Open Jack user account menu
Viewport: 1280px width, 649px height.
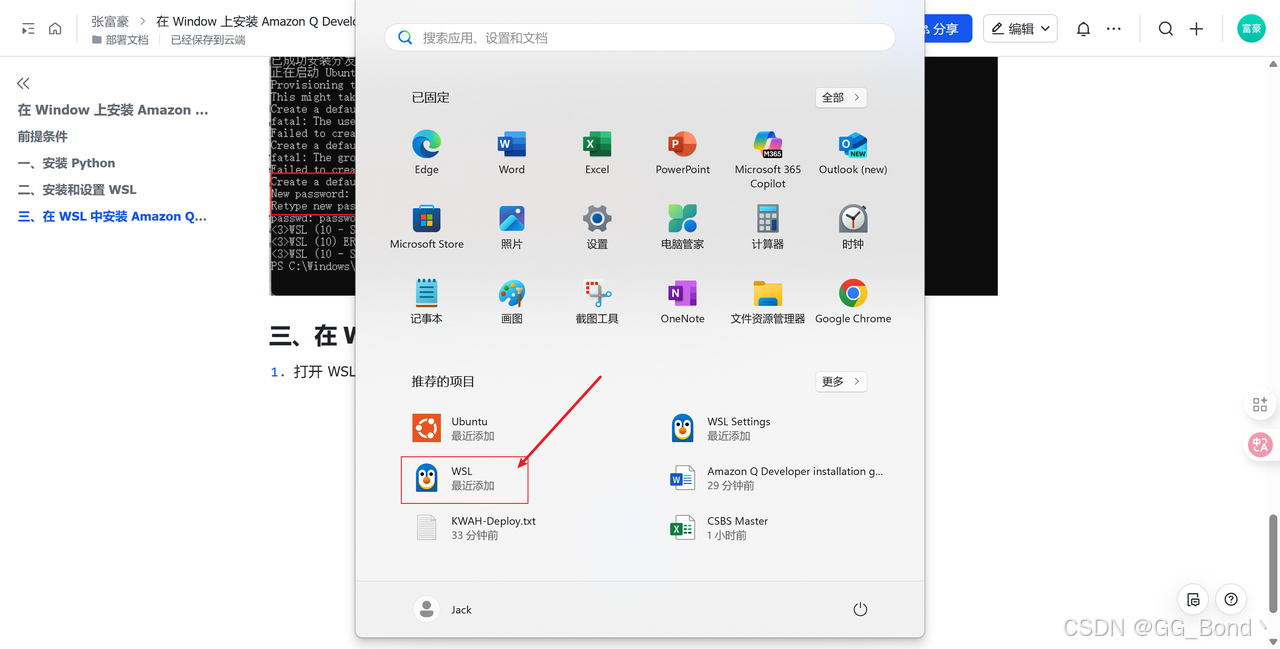coord(443,609)
